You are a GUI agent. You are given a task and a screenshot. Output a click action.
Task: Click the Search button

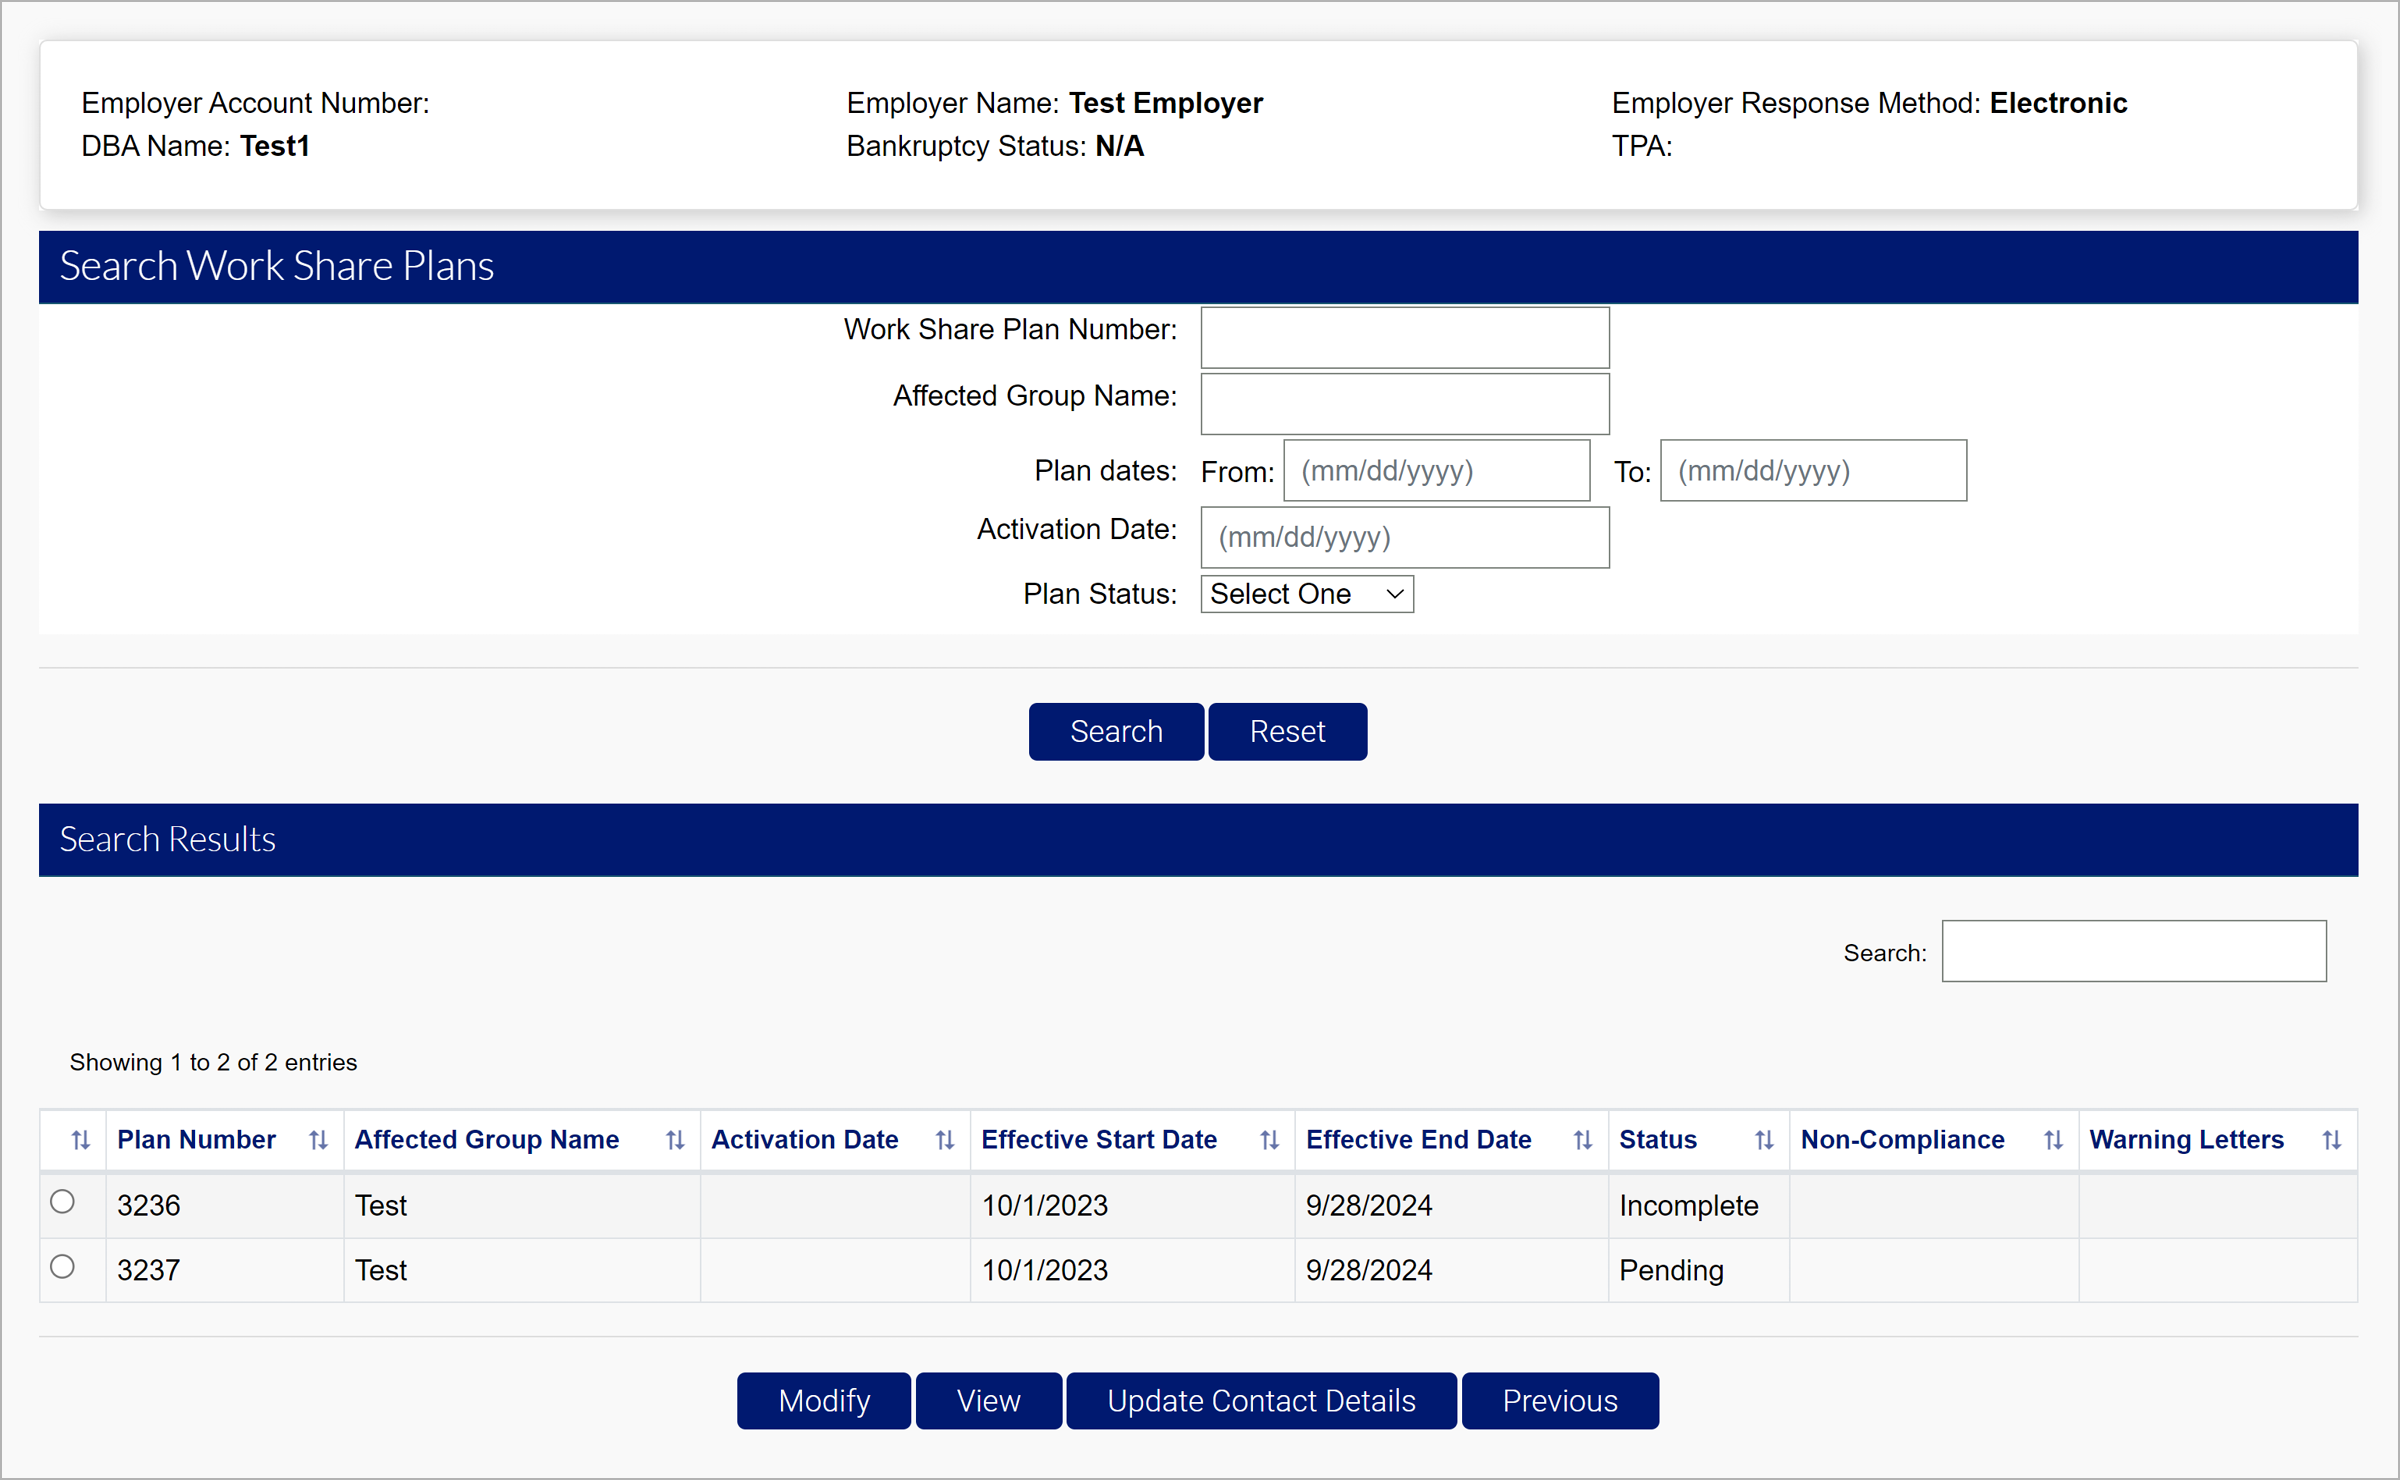[1115, 731]
